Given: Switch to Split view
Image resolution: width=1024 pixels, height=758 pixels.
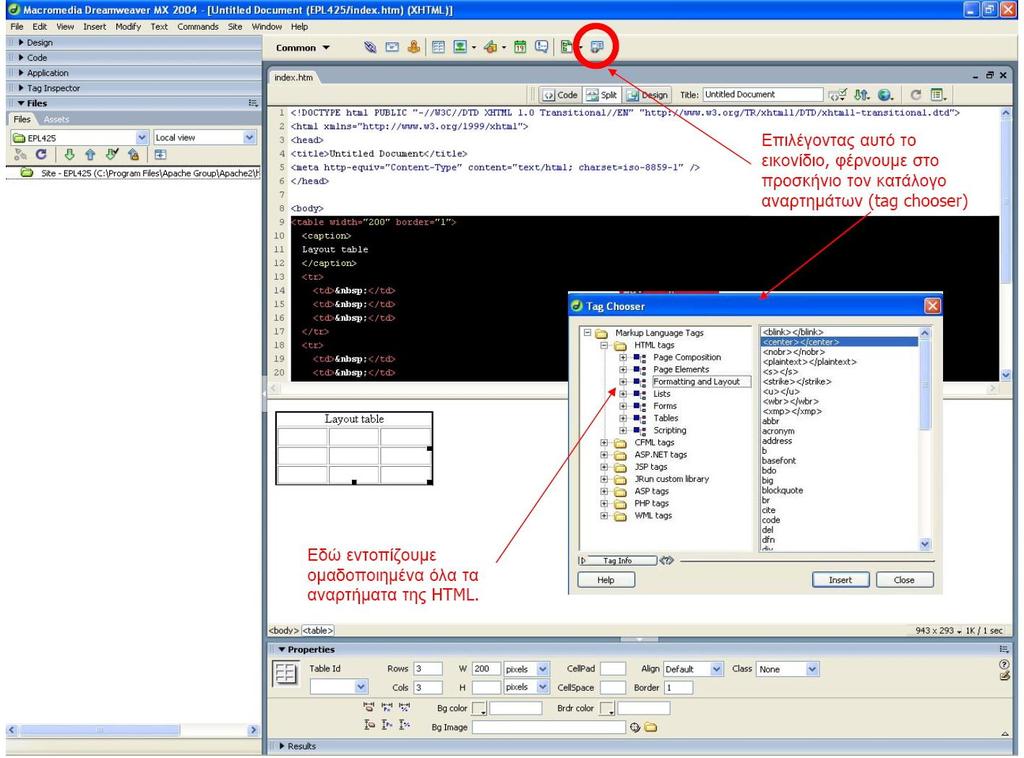Looking at the screenshot, I should [x=601, y=95].
